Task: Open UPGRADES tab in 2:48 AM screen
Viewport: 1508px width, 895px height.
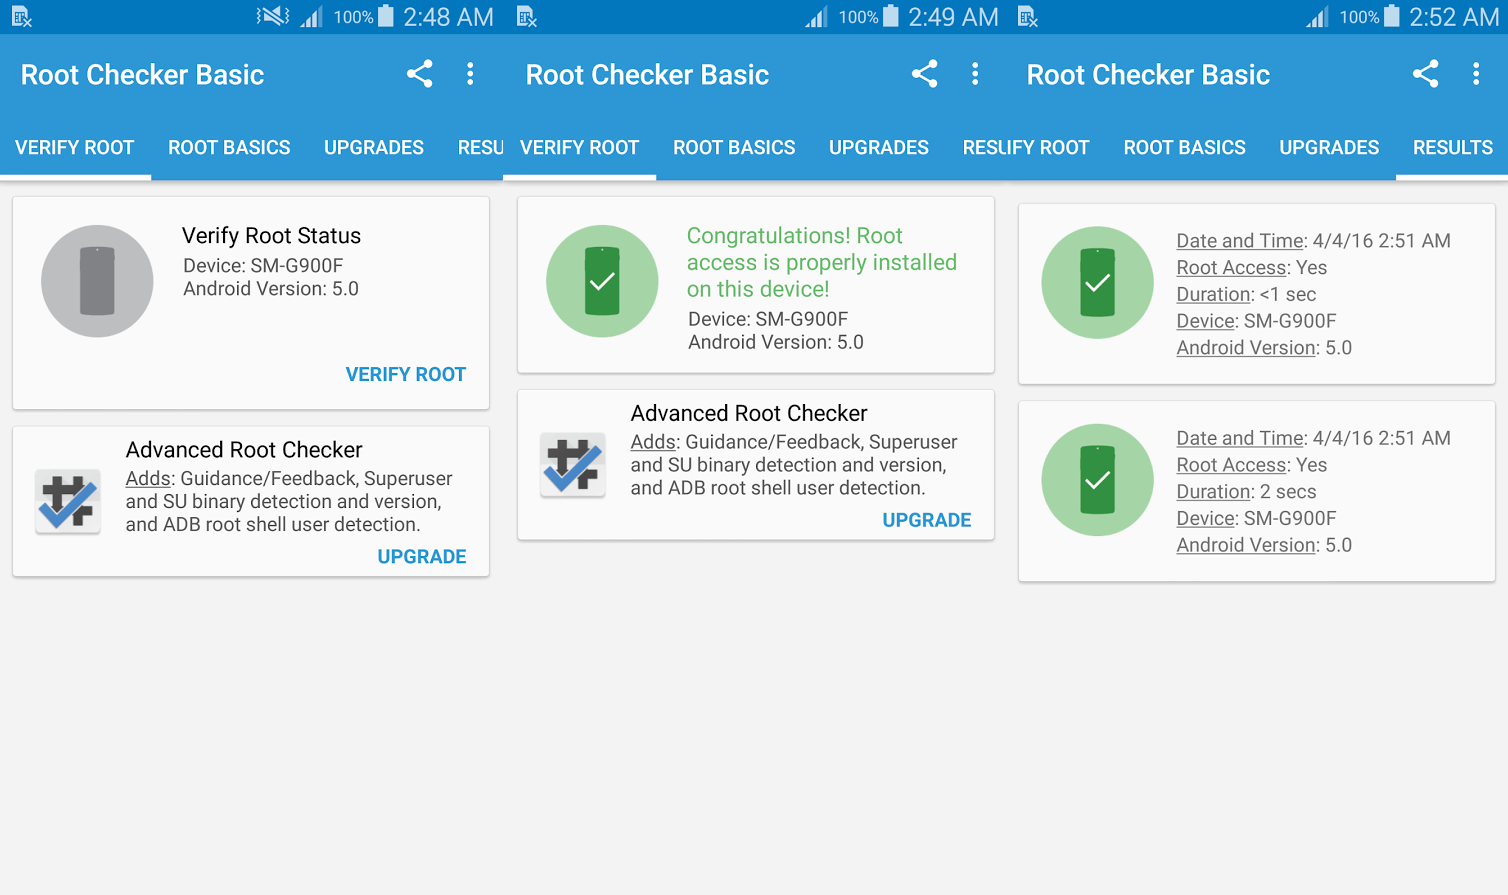Action: 374,148
